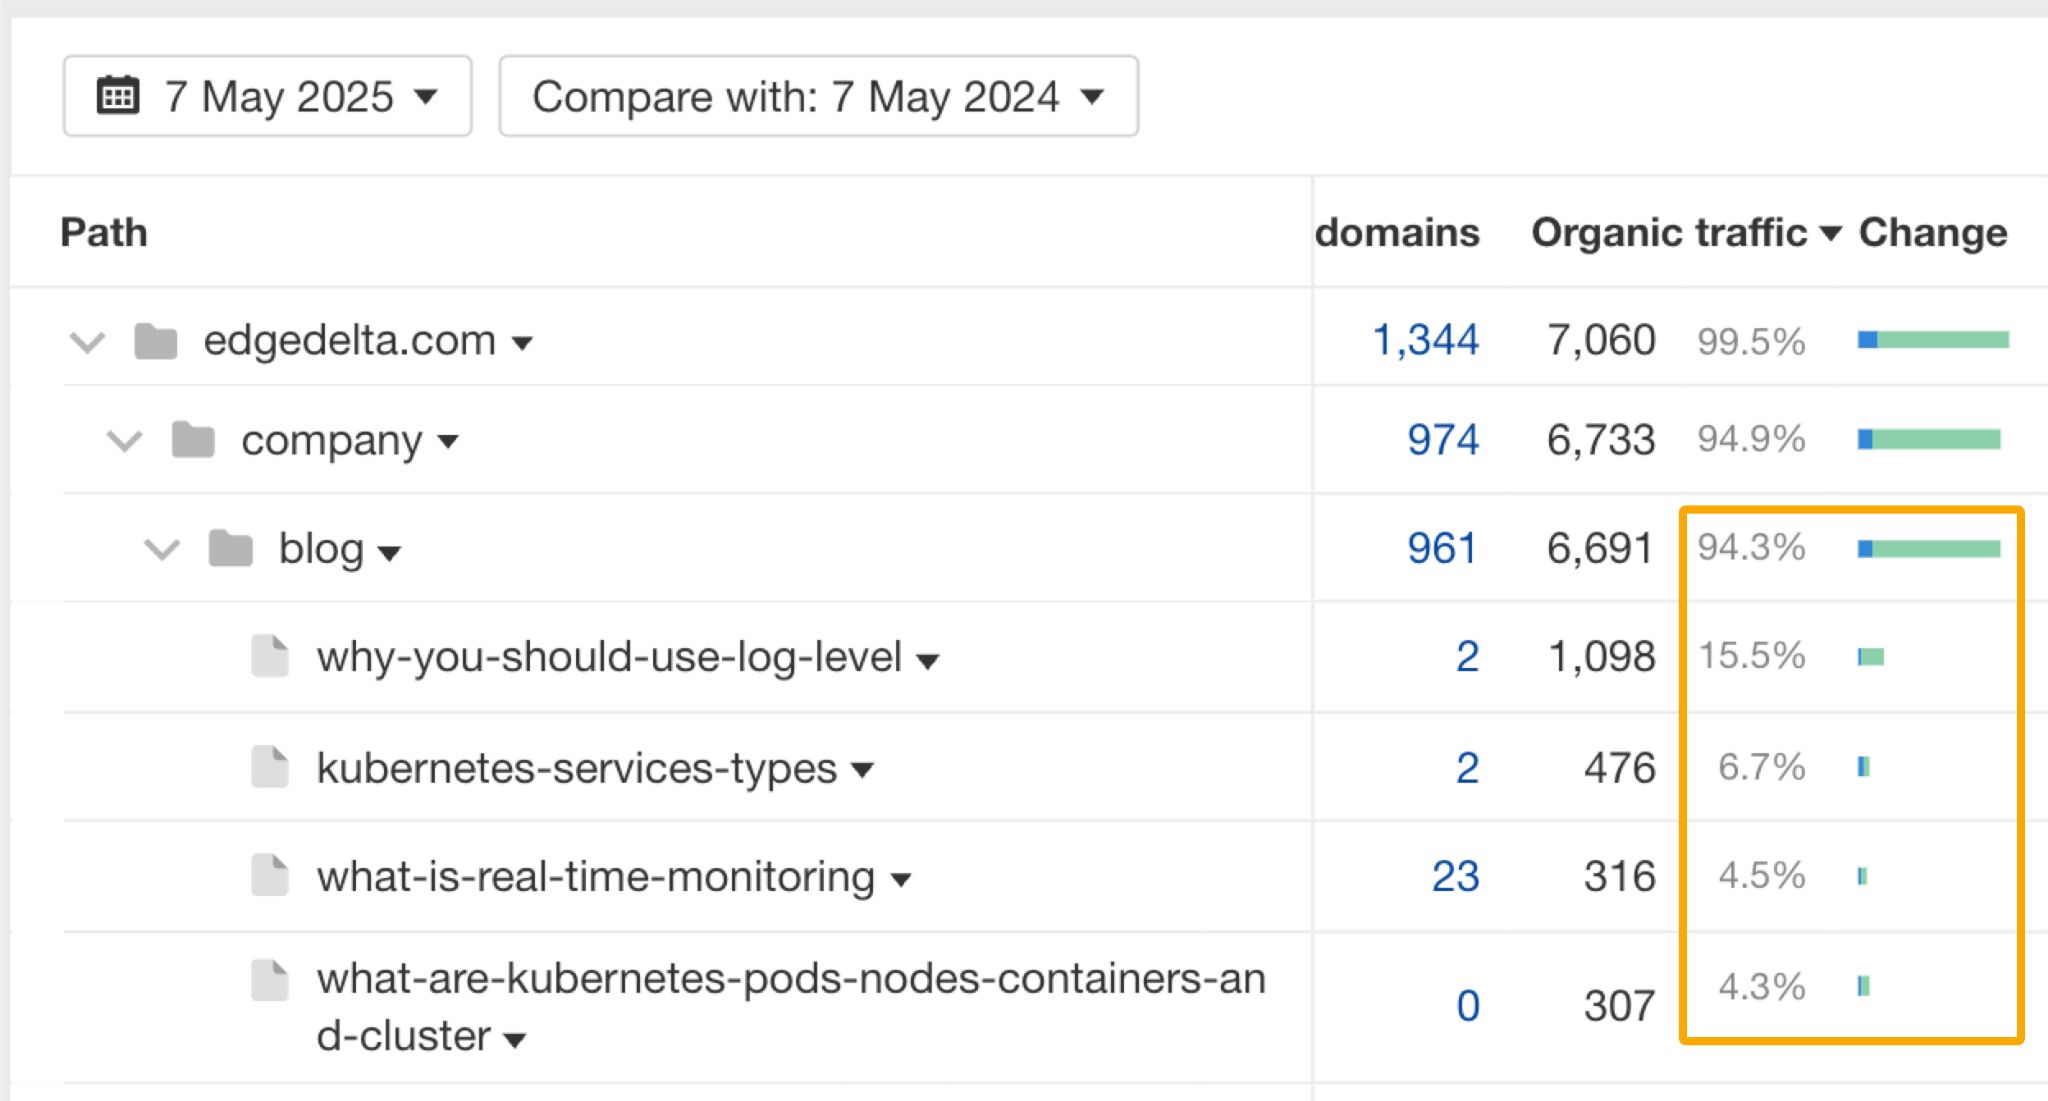Click the company folder icon
This screenshot has width=2048, height=1101.
193,440
